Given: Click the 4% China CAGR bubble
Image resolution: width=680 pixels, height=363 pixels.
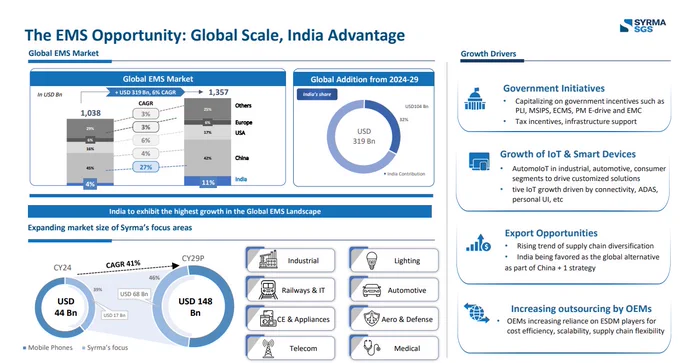Looking at the screenshot, I should click(146, 154).
